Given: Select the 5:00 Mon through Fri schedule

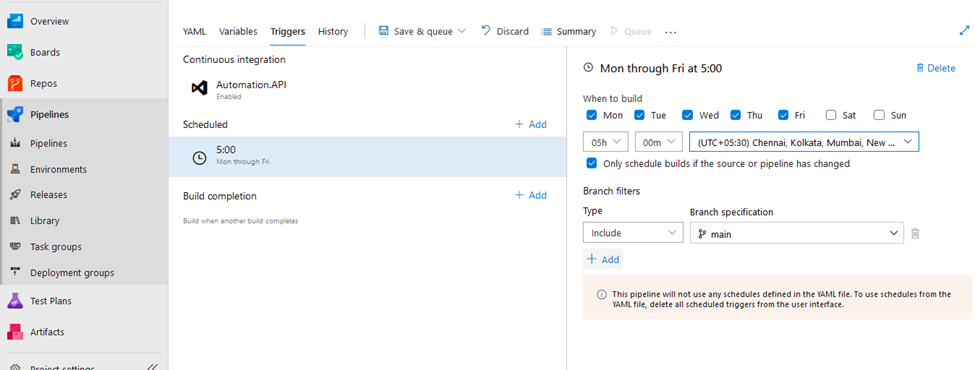Looking at the screenshot, I should point(367,157).
